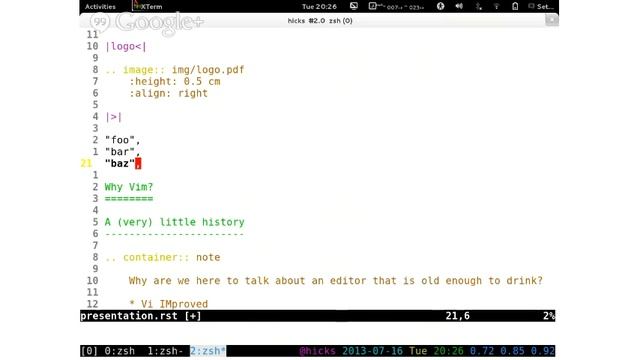The height and width of the screenshot is (360, 640).
Task: Click the '.. image:: img/logo.pdf' line
Action: tap(175, 70)
